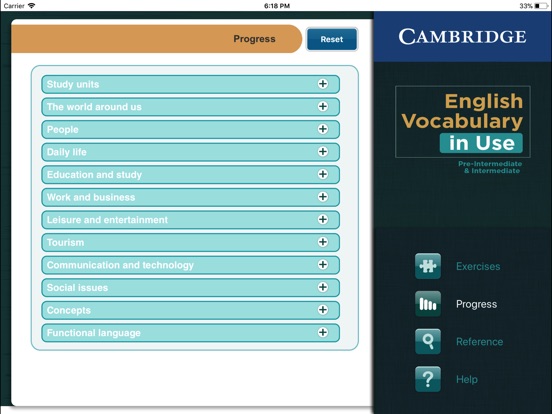The image size is (552, 414).
Task: Select the Help menu label
Action: (x=467, y=379)
